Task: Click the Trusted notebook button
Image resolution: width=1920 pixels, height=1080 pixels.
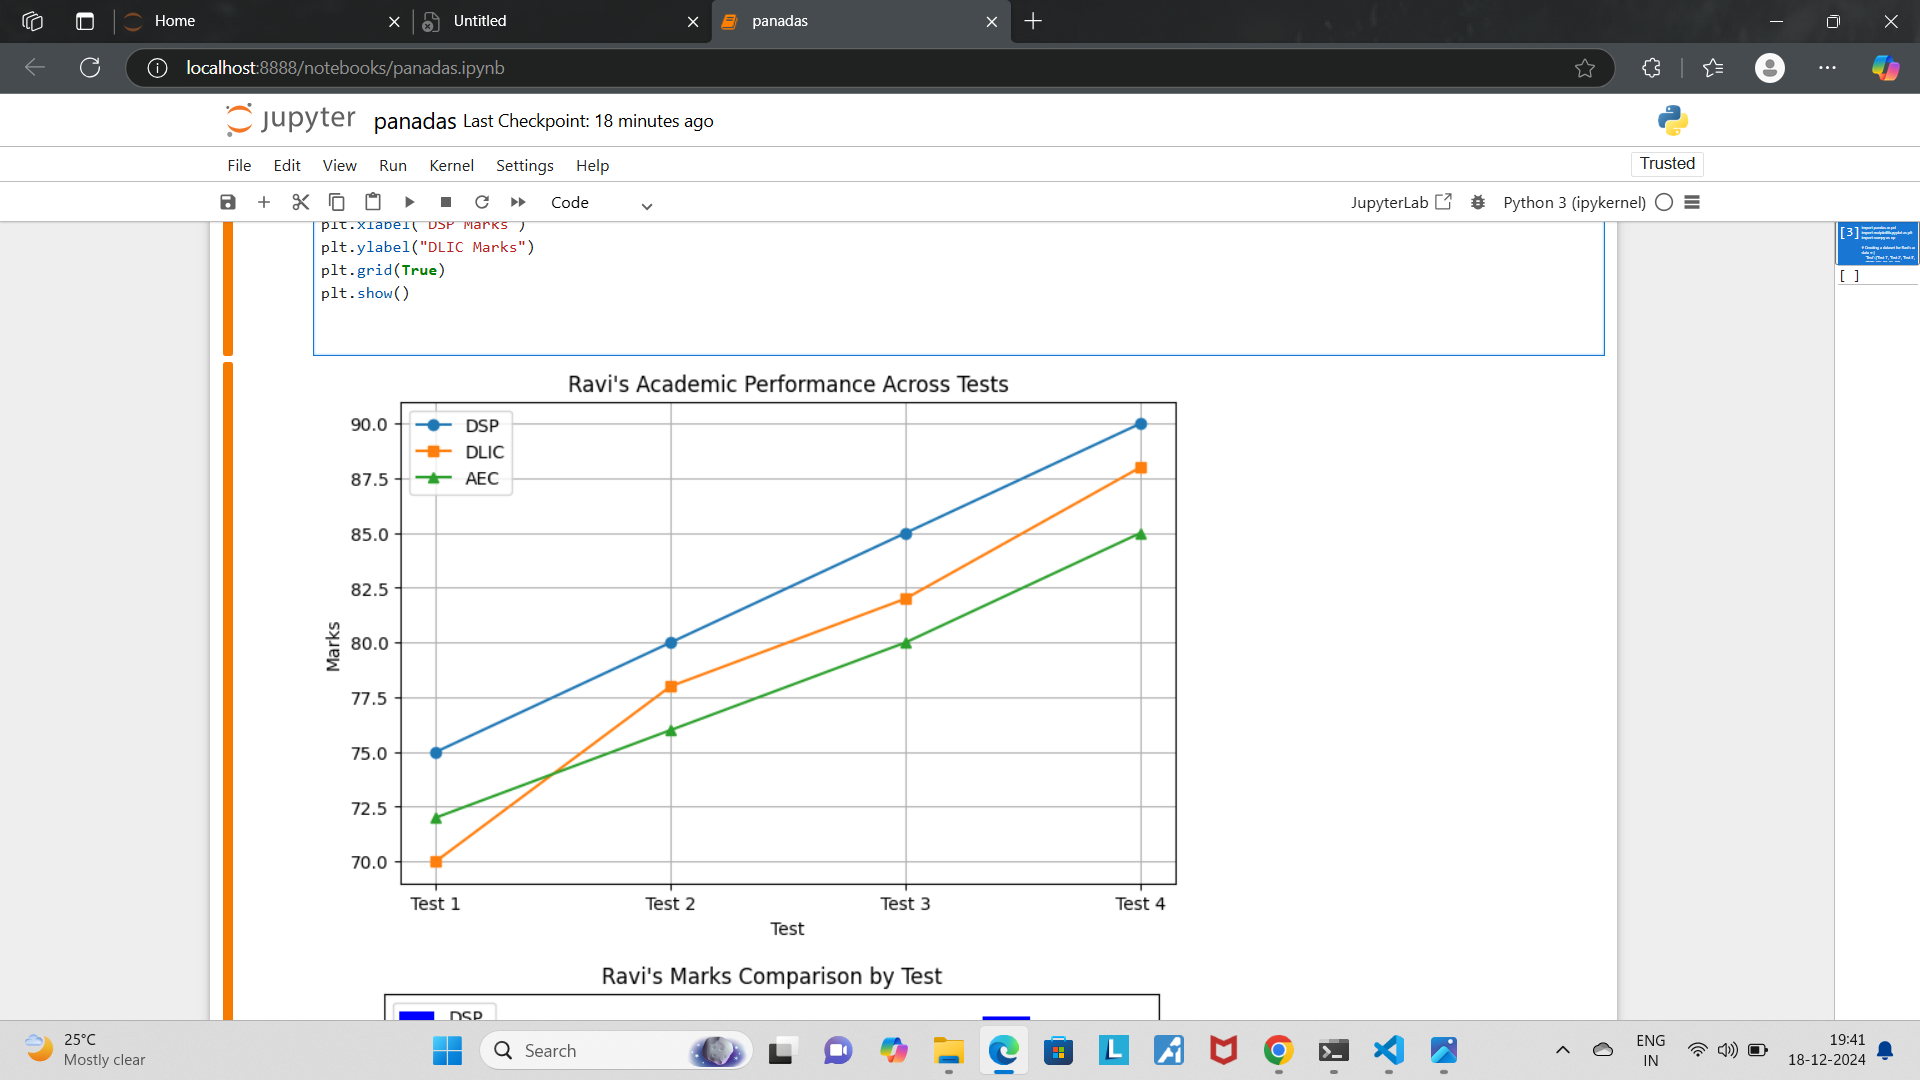Action: [1667, 163]
